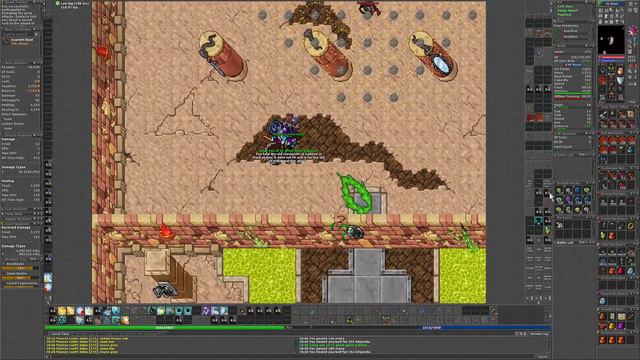Pick the first green rune in rune container
The width and height of the screenshot is (640, 360).
click(x=559, y=190)
